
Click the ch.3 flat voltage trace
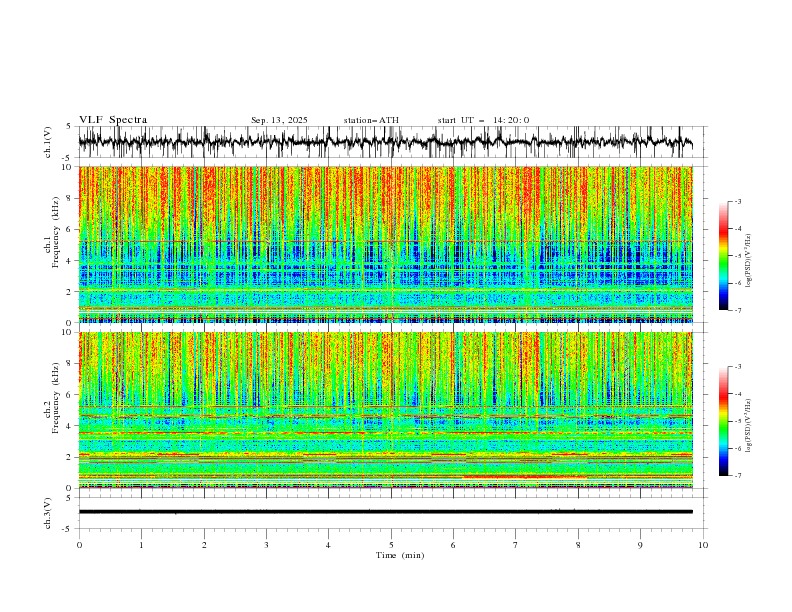pyautogui.click(x=386, y=512)
